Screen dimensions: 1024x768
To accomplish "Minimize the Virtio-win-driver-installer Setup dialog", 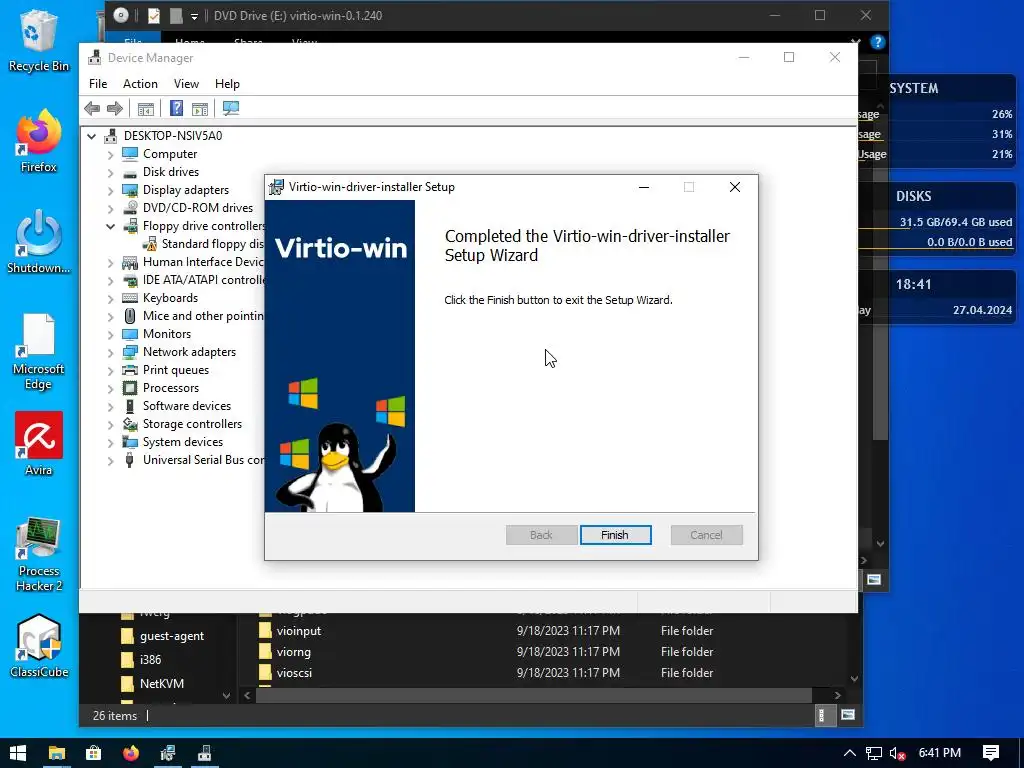I will [644, 187].
